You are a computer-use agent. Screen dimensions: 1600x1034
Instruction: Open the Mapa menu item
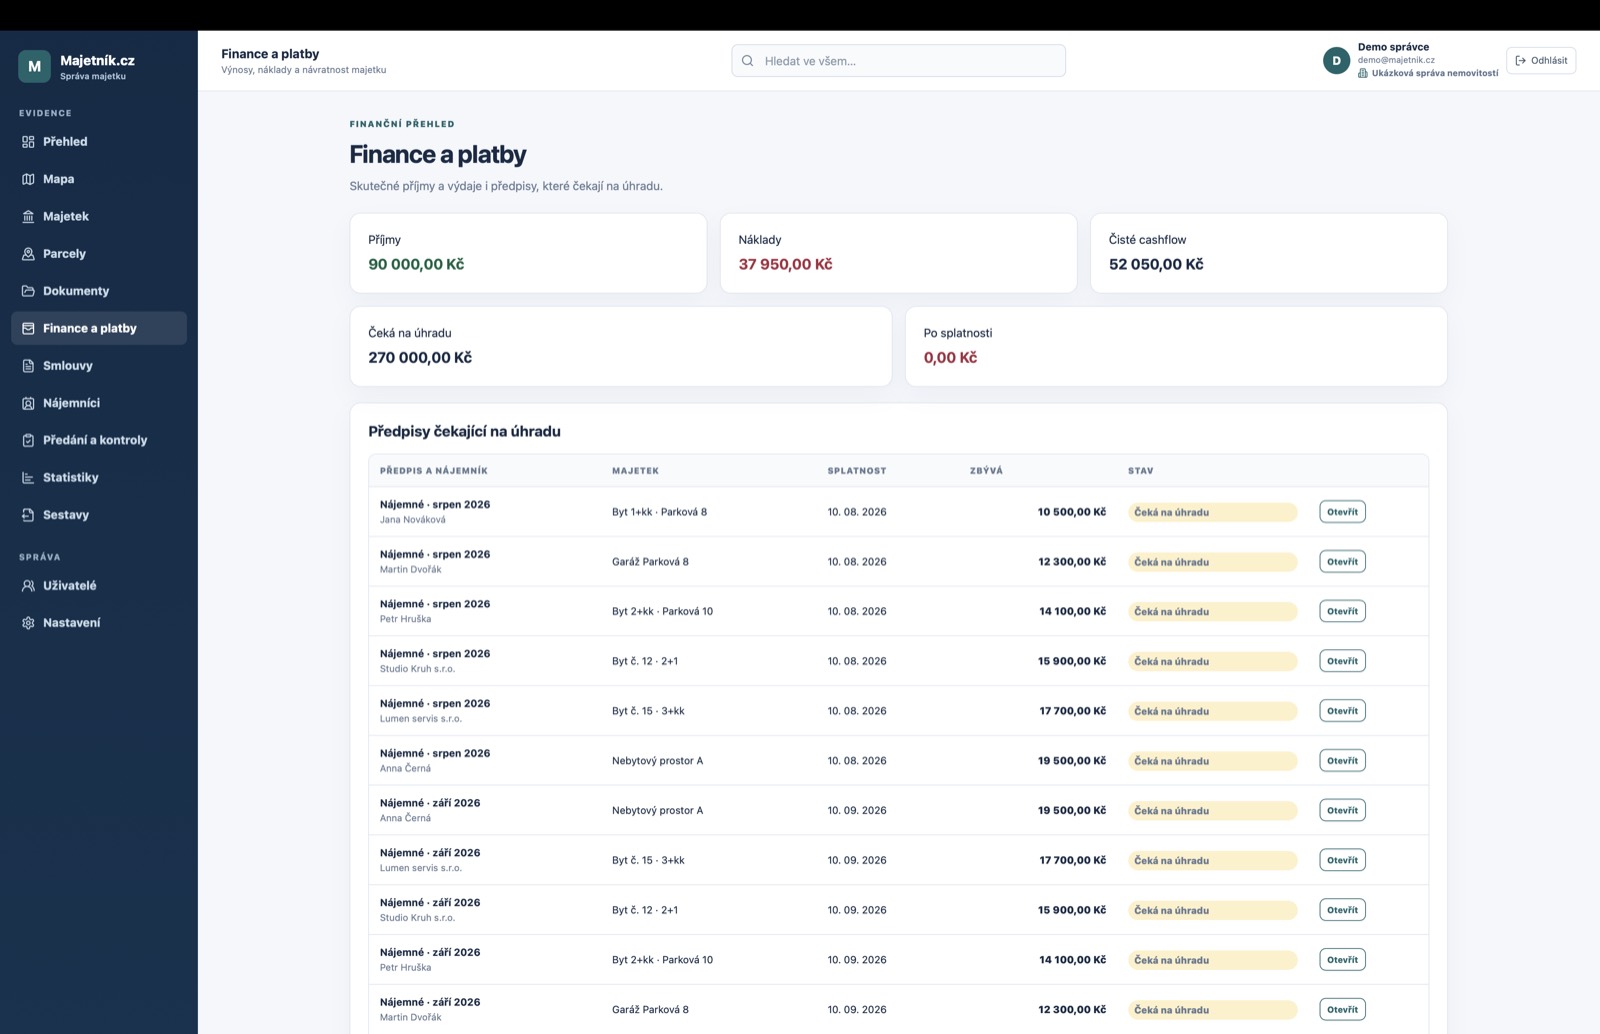pyautogui.click(x=99, y=179)
